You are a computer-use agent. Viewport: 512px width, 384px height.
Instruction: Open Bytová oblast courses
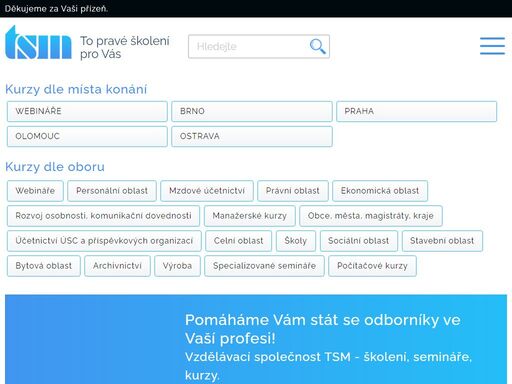44,266
